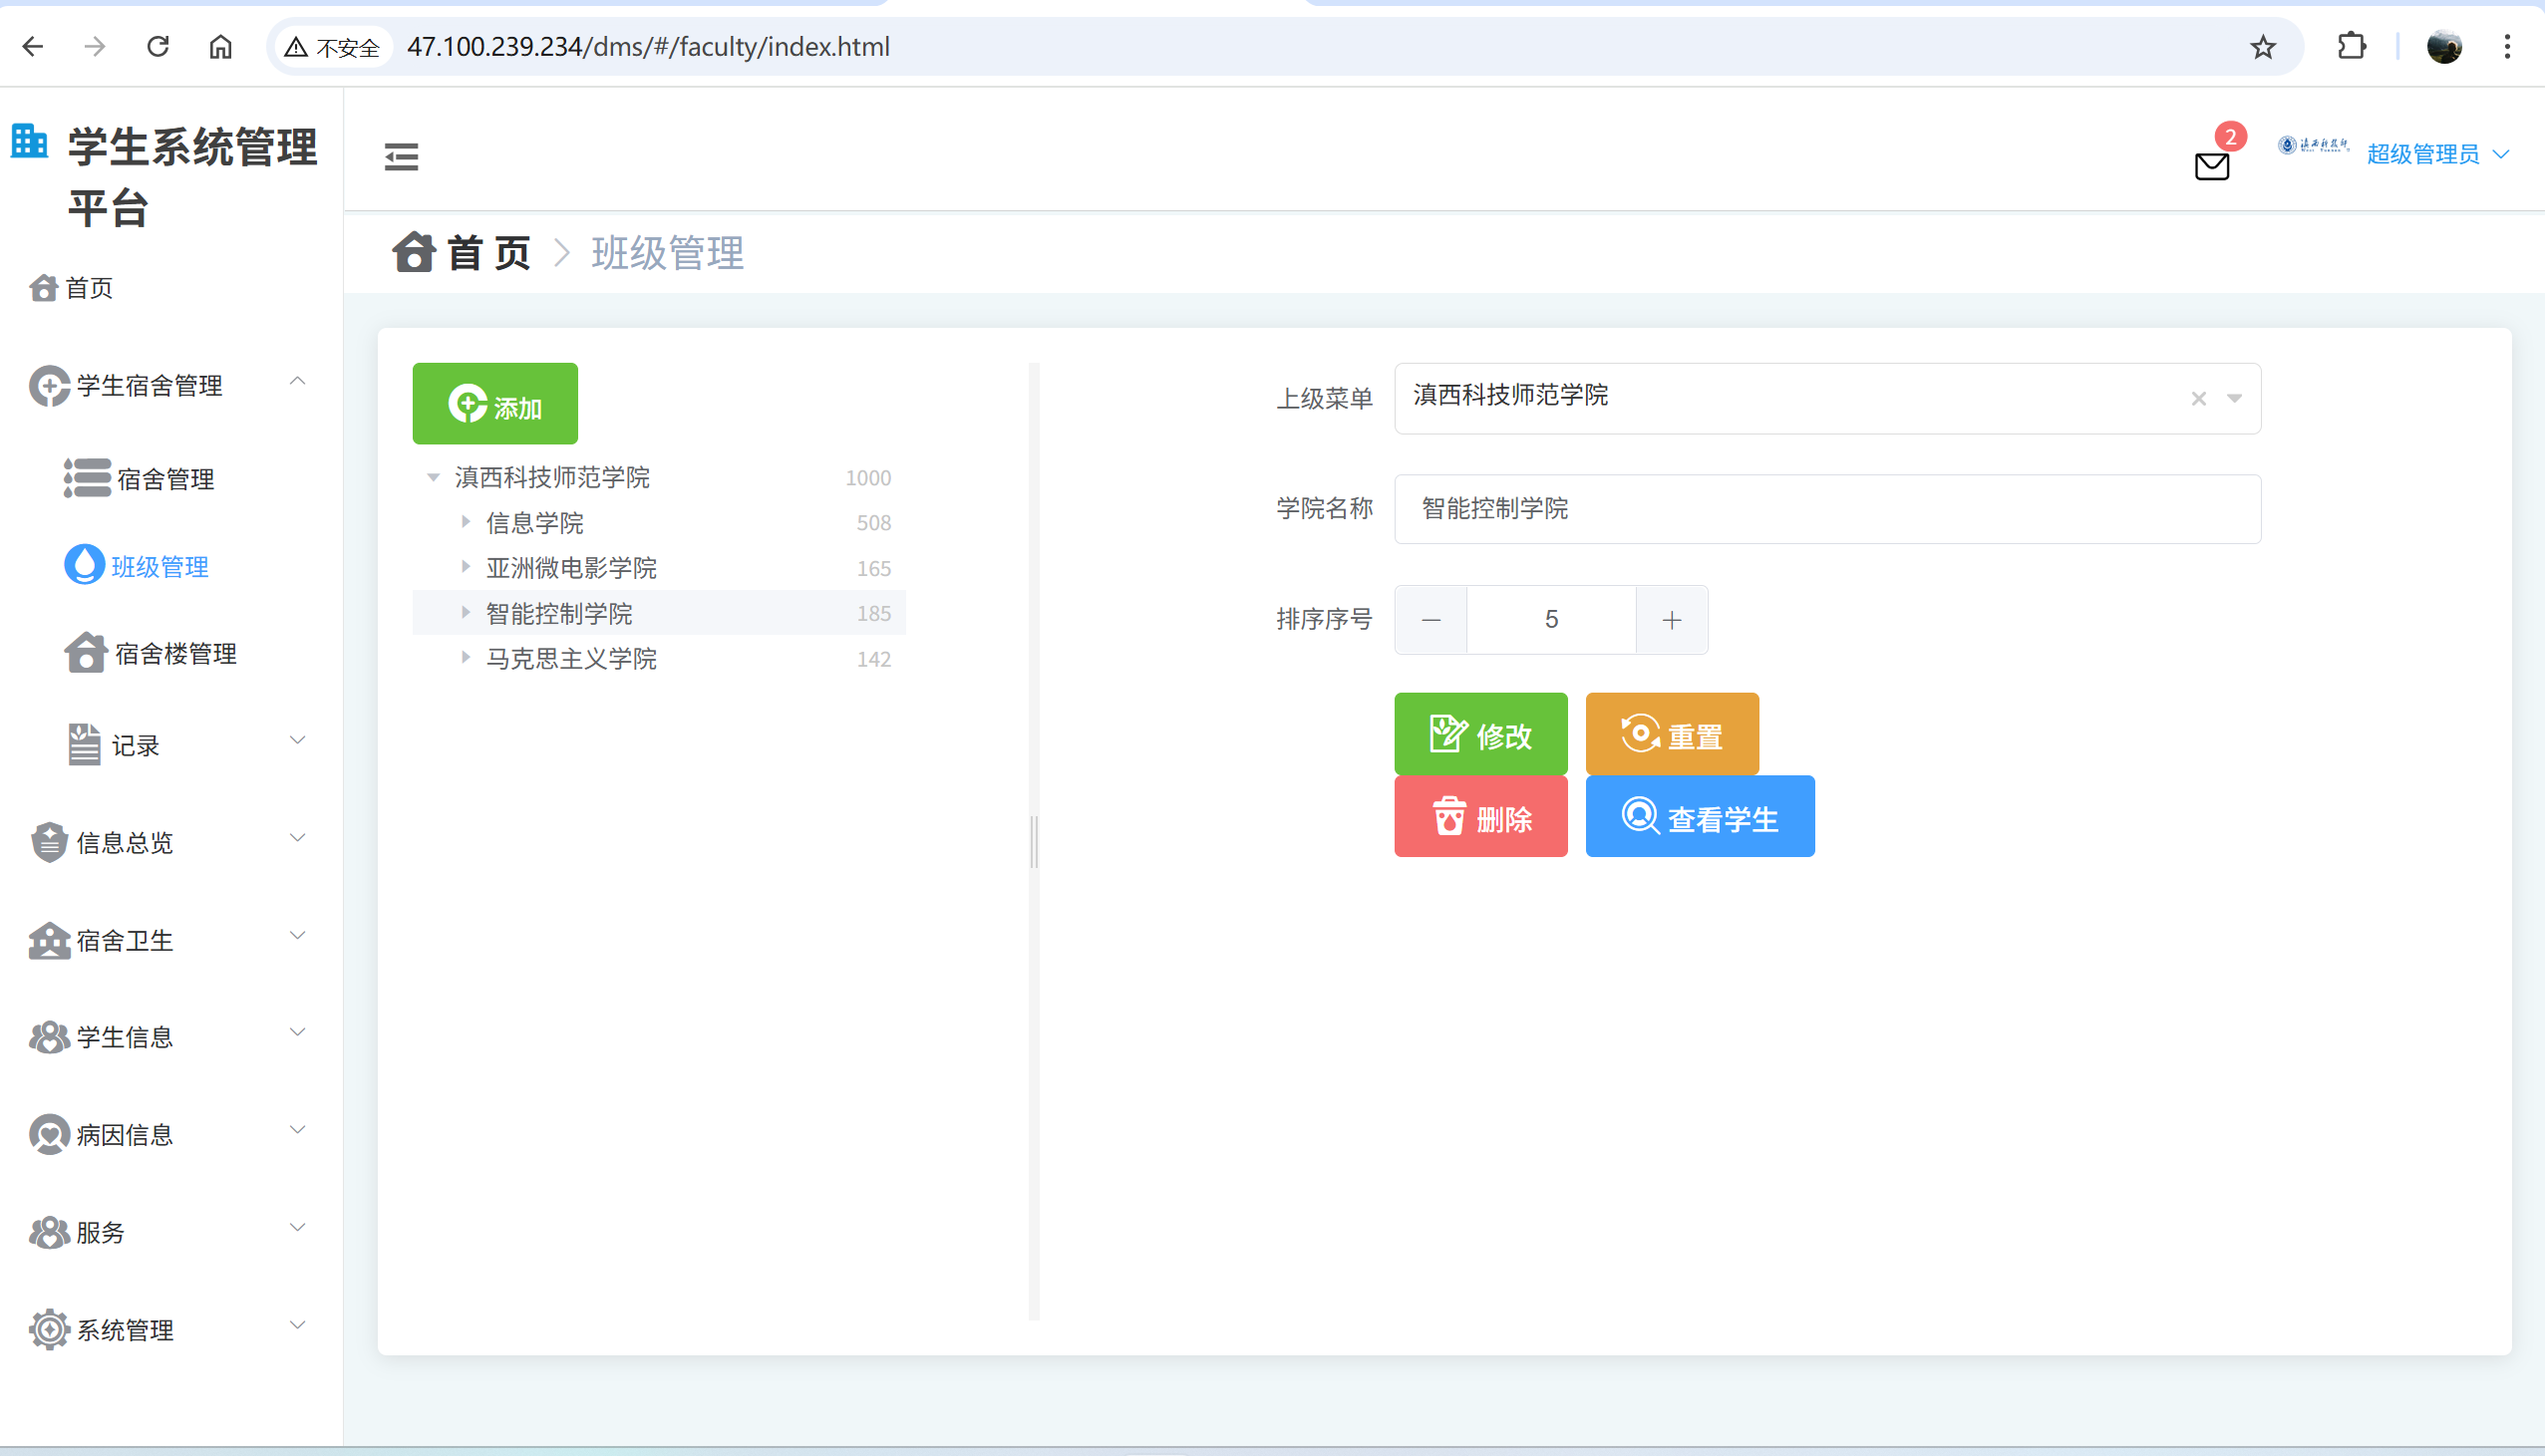Screen dimensions: 2545x1456
Task: Click the blue 查看学生 button
Action: 1699,817
